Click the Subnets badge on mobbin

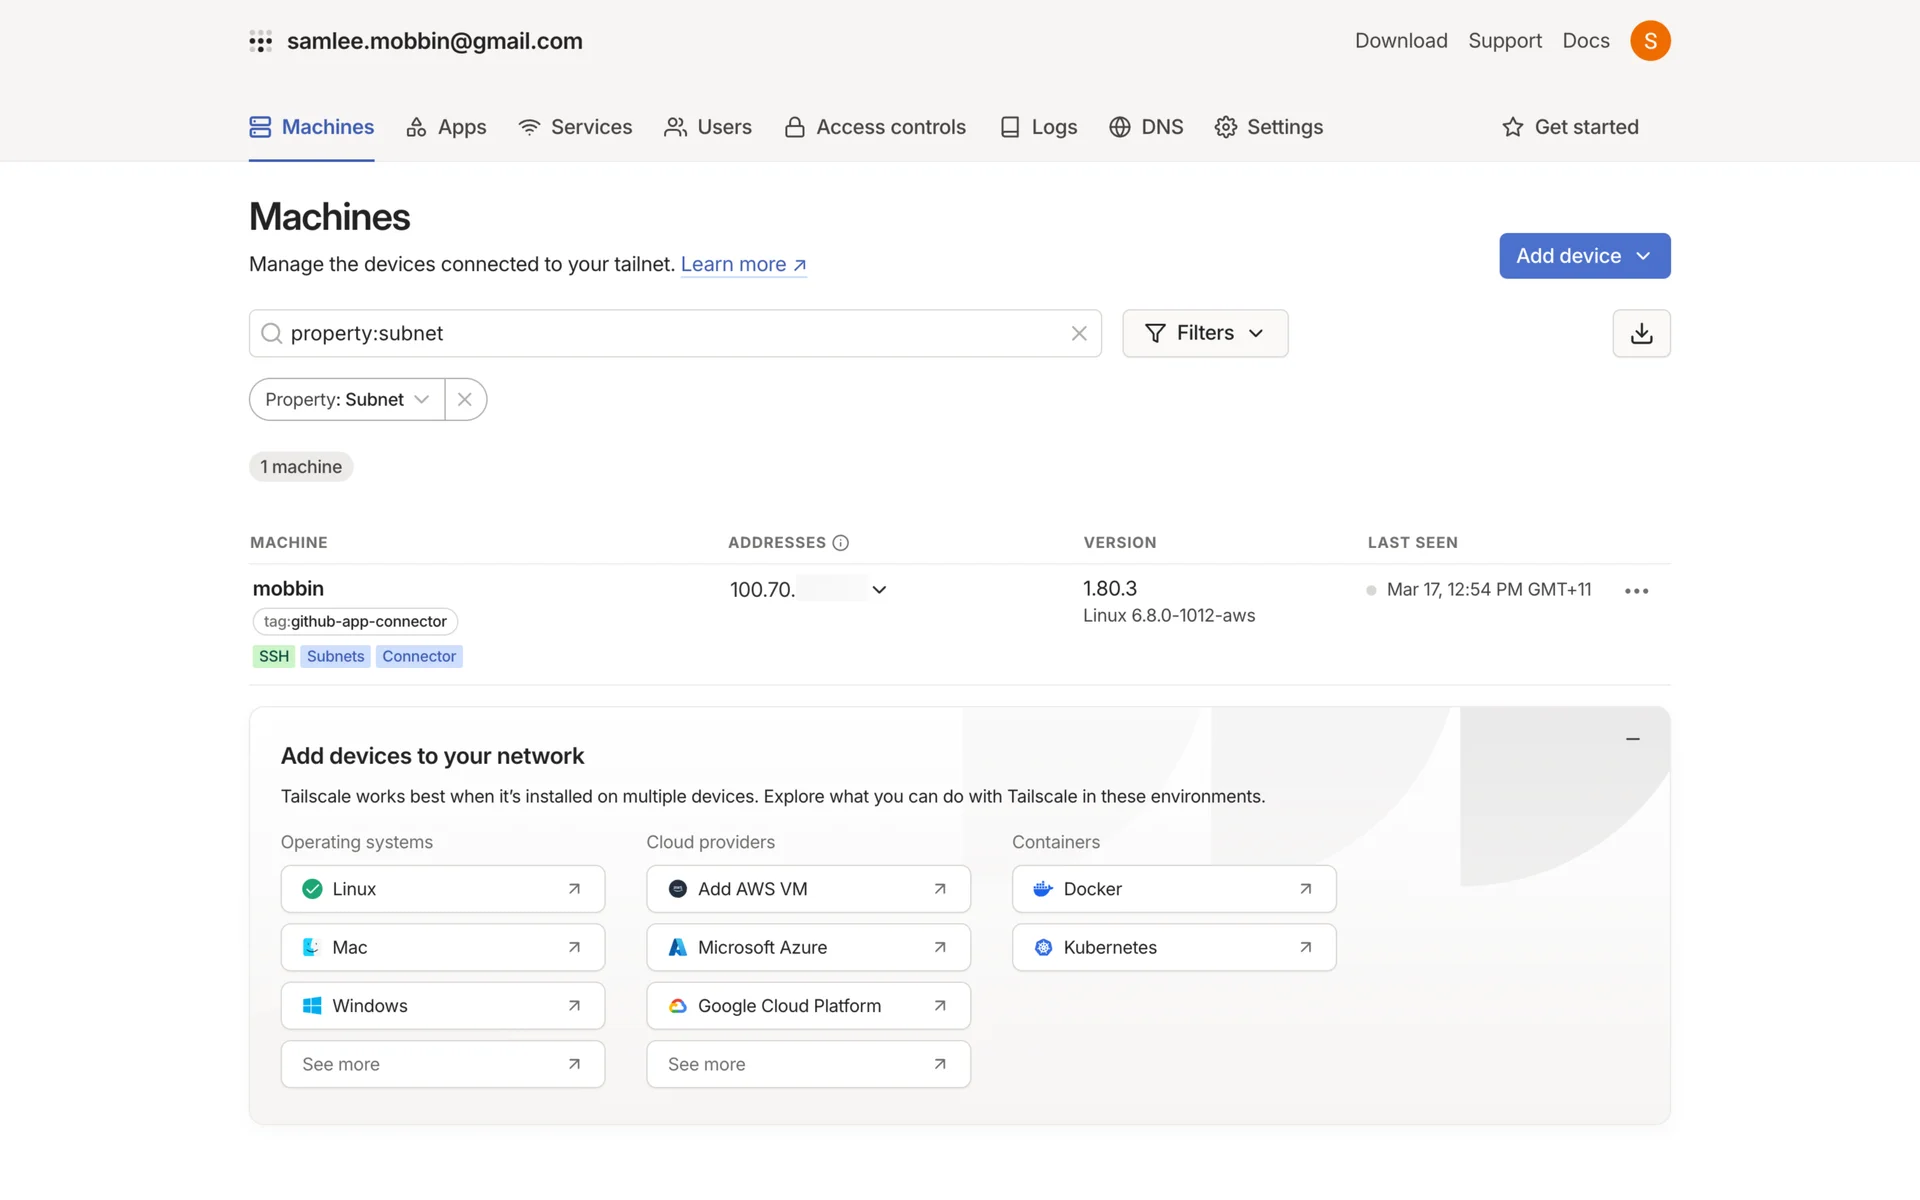point(335,656)
